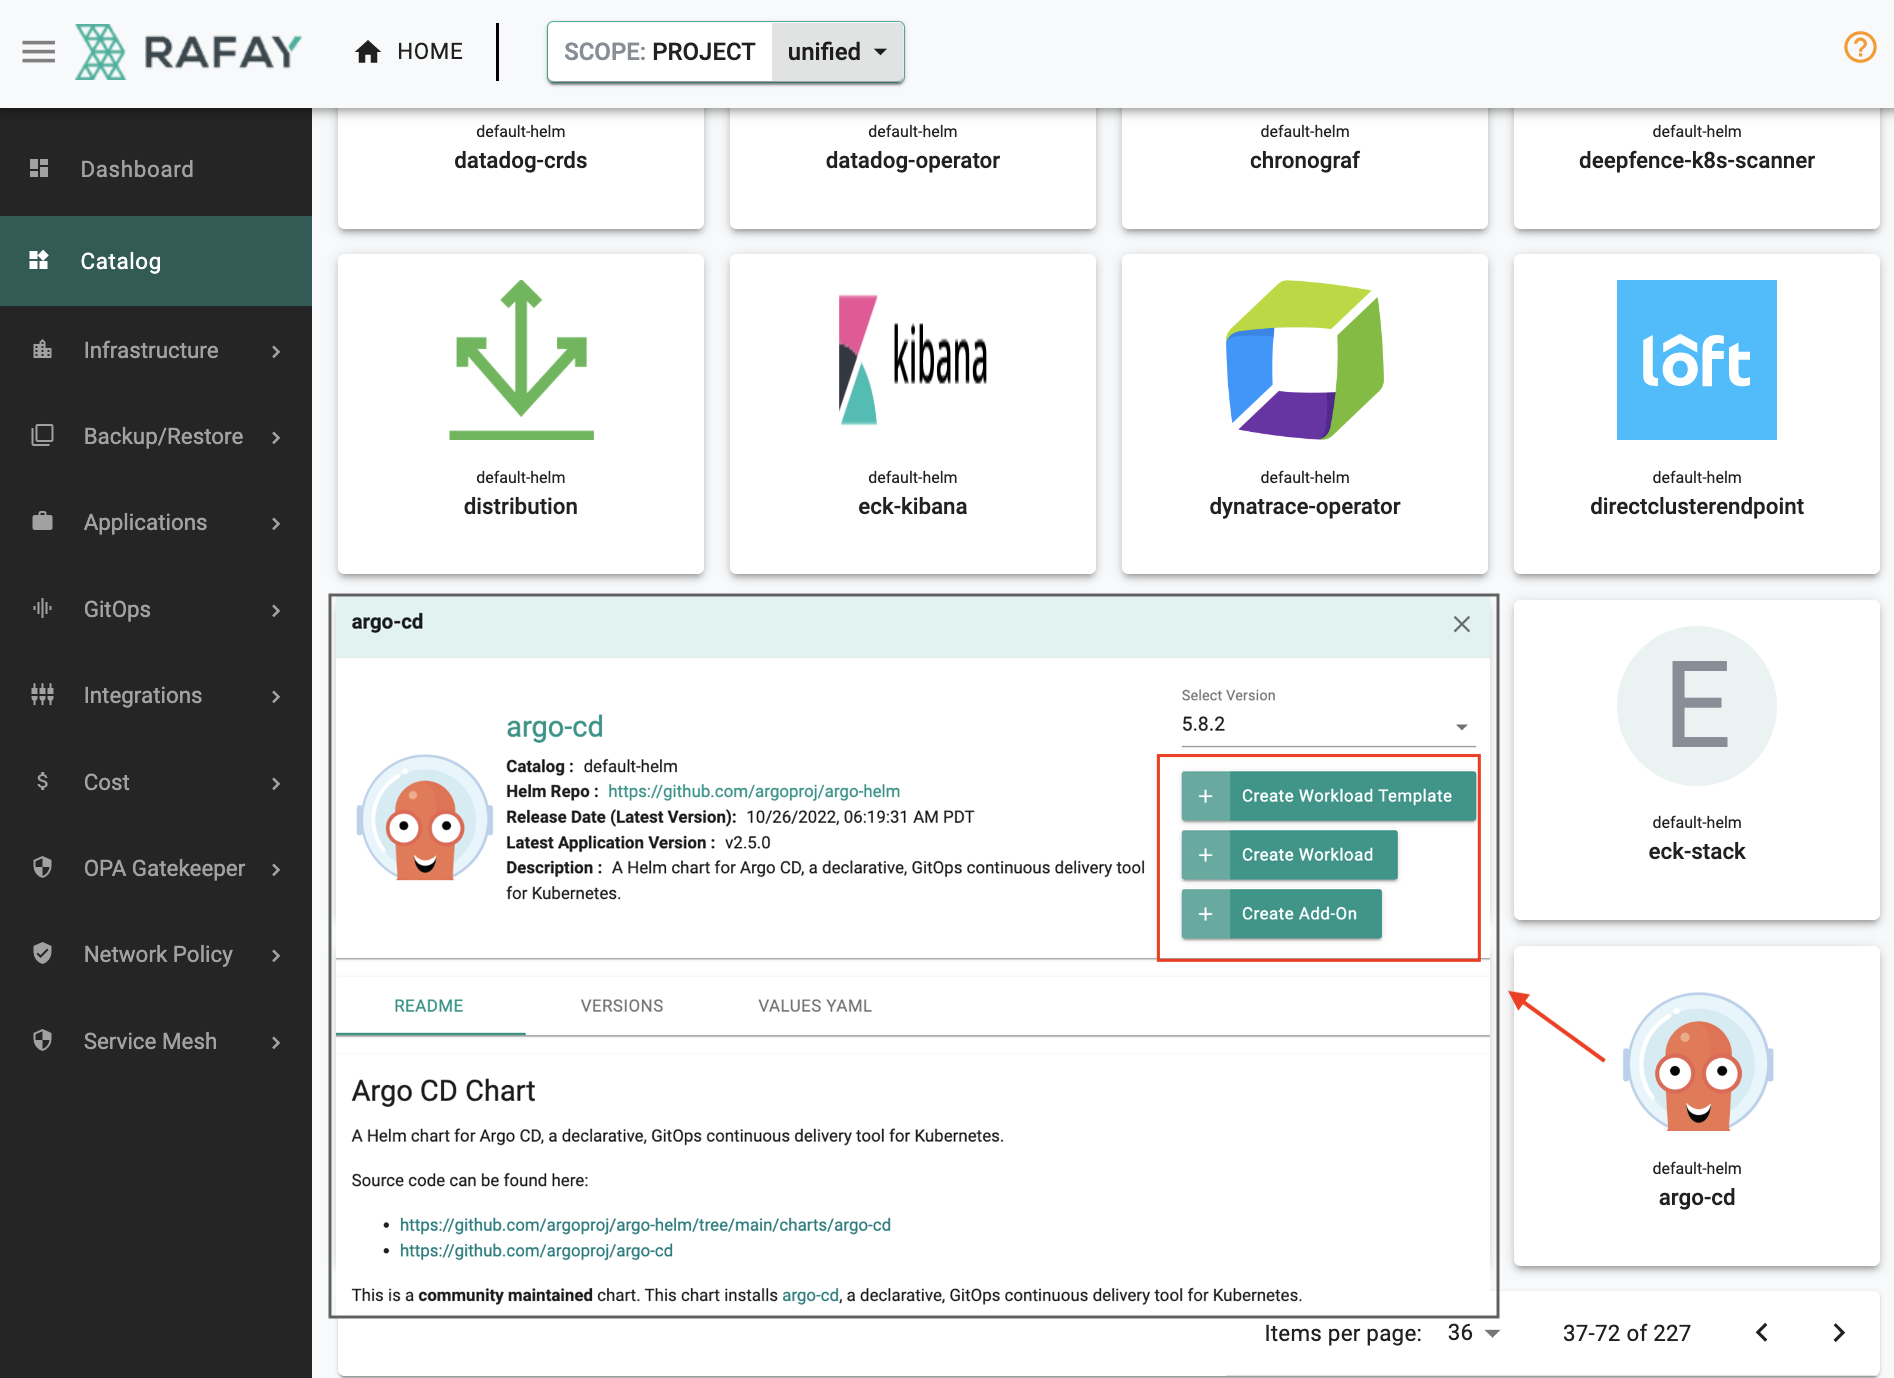Click the Network Policy shield icon
The height and width of the screenshot is (1378, 1894).
click(42, 953)
